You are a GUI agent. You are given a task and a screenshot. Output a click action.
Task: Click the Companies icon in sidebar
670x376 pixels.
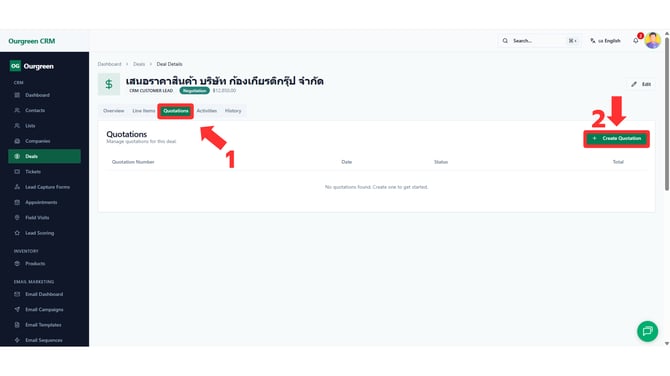(x=17, y=141)
